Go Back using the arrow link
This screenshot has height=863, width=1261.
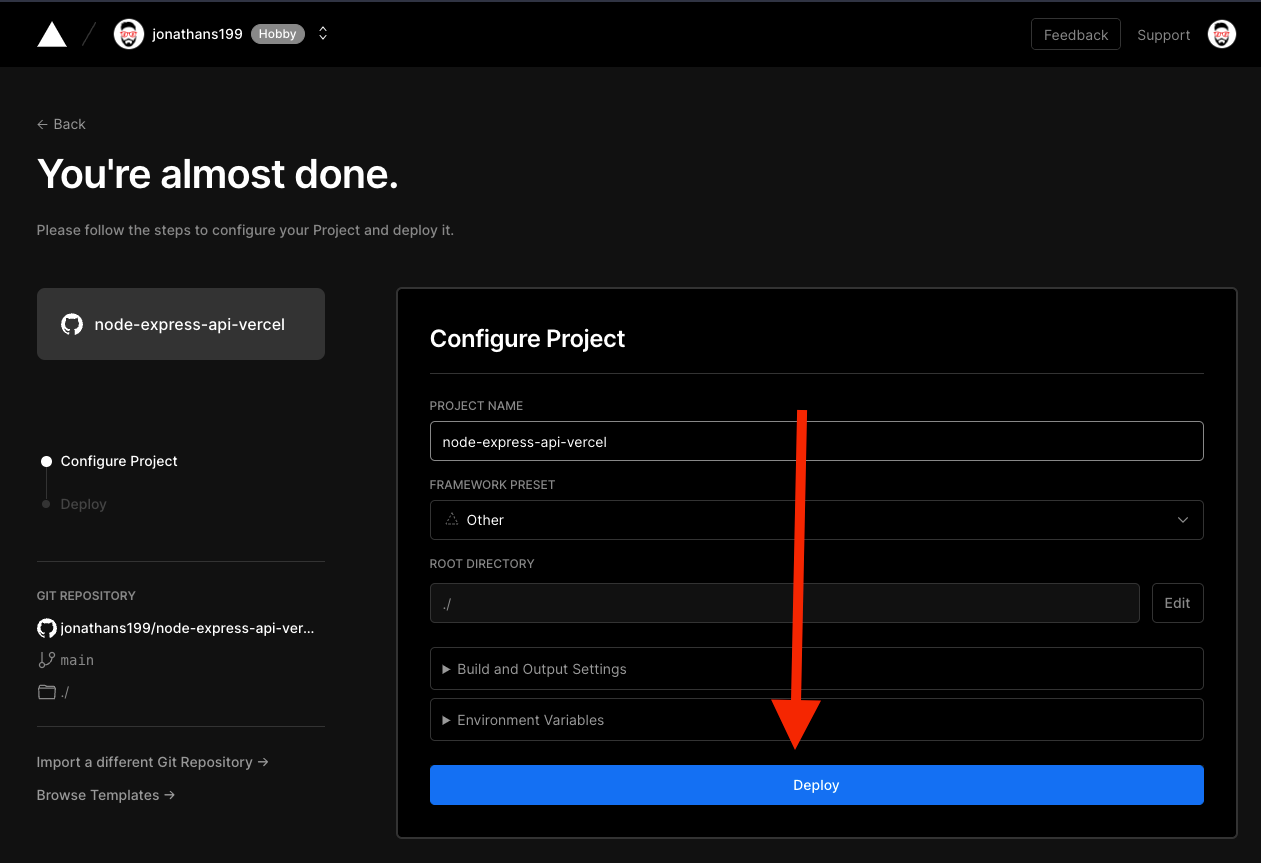(61, 124)
